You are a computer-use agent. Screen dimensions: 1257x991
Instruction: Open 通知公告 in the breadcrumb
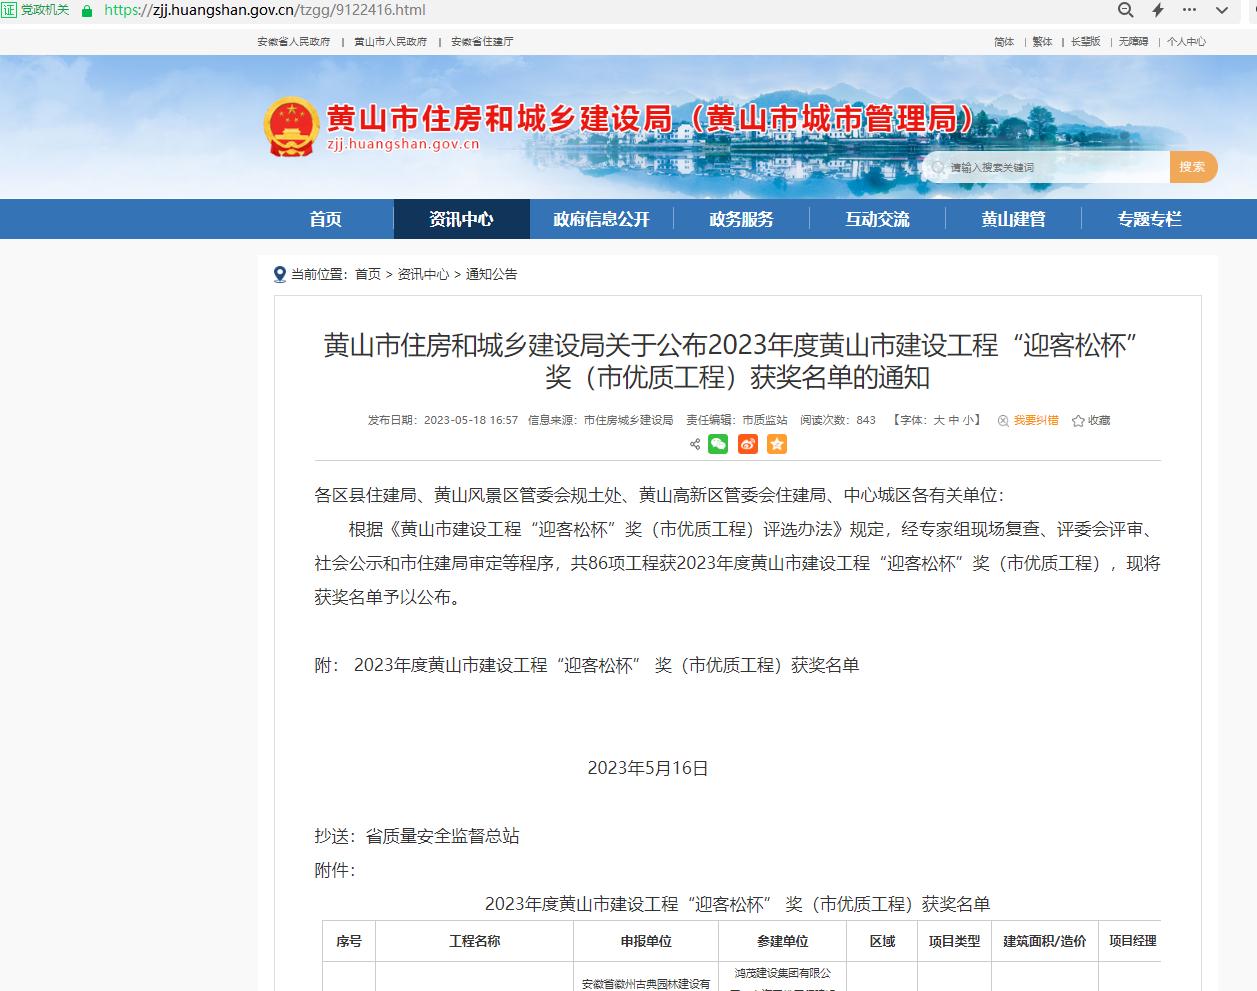[491, 274]
